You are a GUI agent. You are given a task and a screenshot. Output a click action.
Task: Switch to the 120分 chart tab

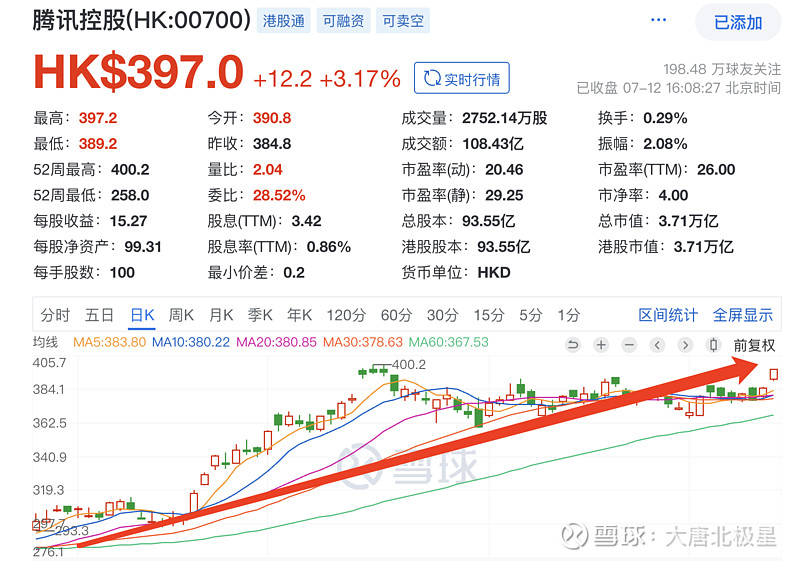346,315
